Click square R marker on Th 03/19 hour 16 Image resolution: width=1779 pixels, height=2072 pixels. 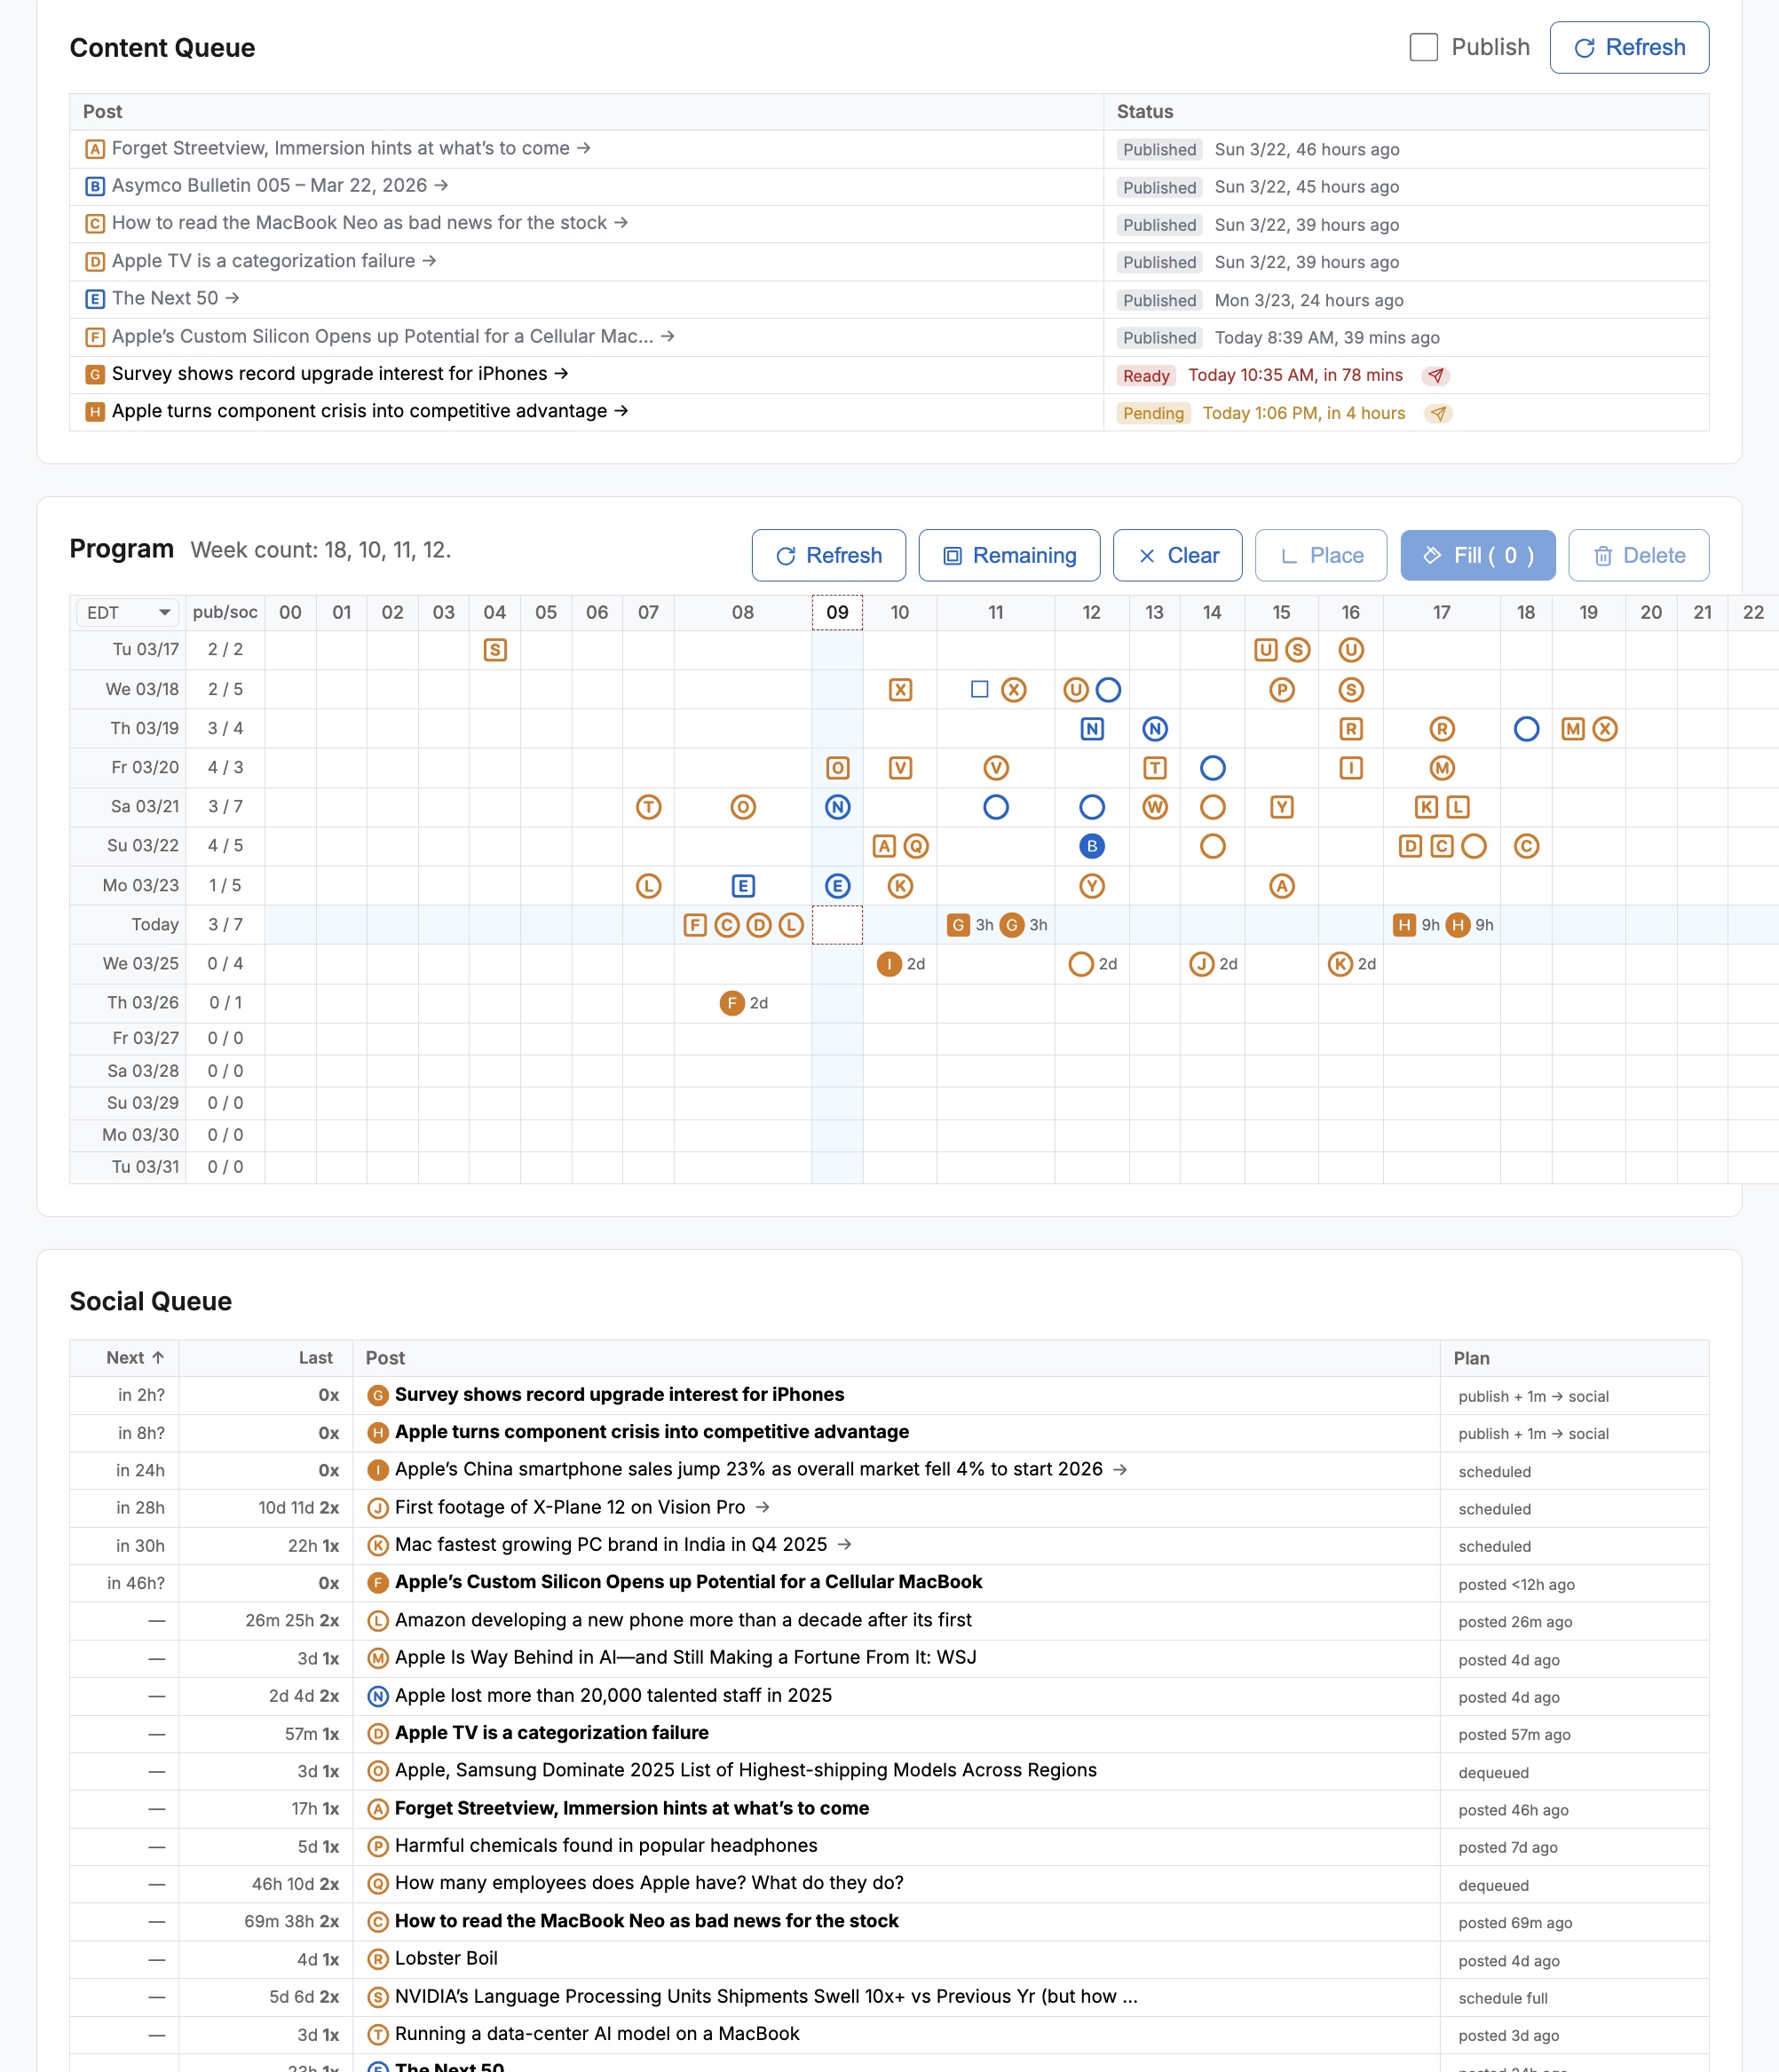pyautogui.click(x=1351, y=728)
